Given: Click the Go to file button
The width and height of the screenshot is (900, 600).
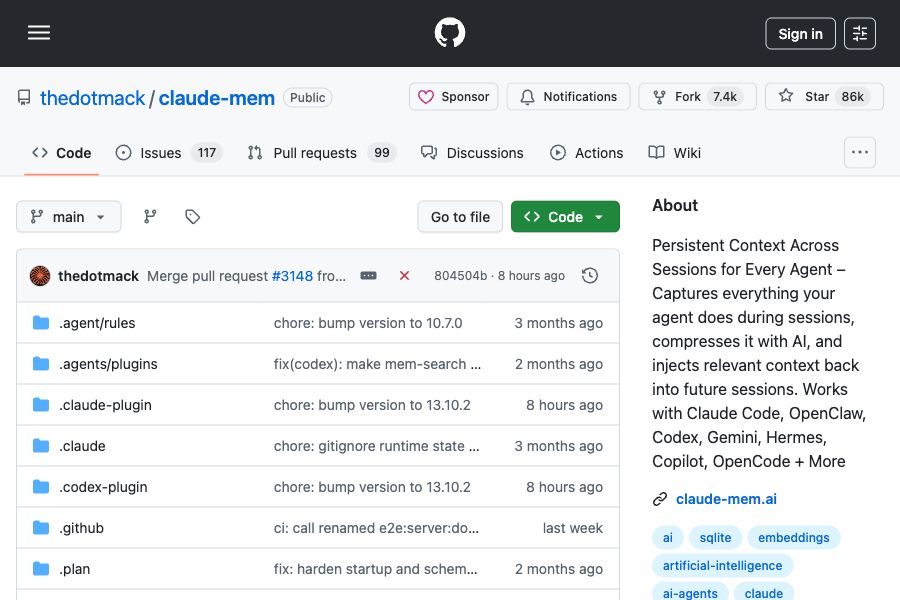Looking at the screenshot, I should click(460, 216).
